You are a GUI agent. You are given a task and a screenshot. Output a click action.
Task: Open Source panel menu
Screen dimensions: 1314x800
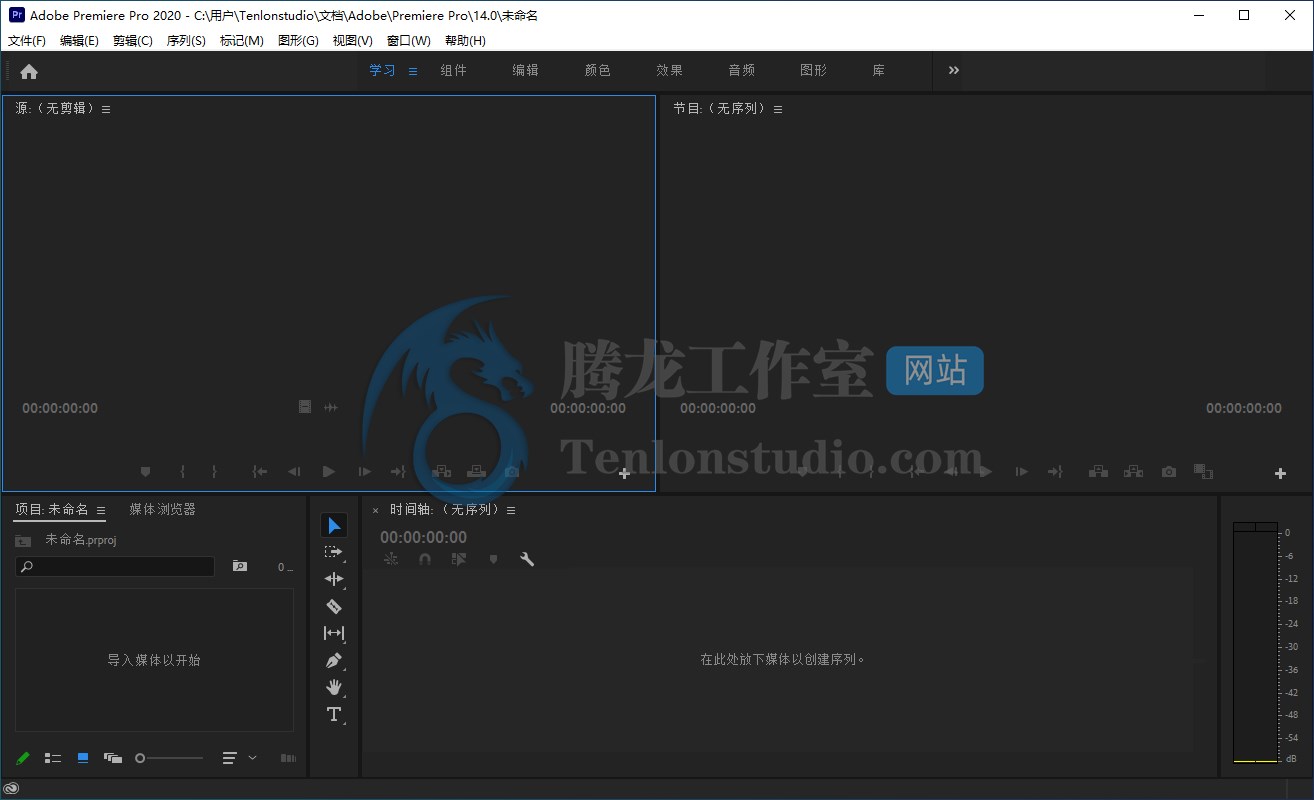coord(106,109)
